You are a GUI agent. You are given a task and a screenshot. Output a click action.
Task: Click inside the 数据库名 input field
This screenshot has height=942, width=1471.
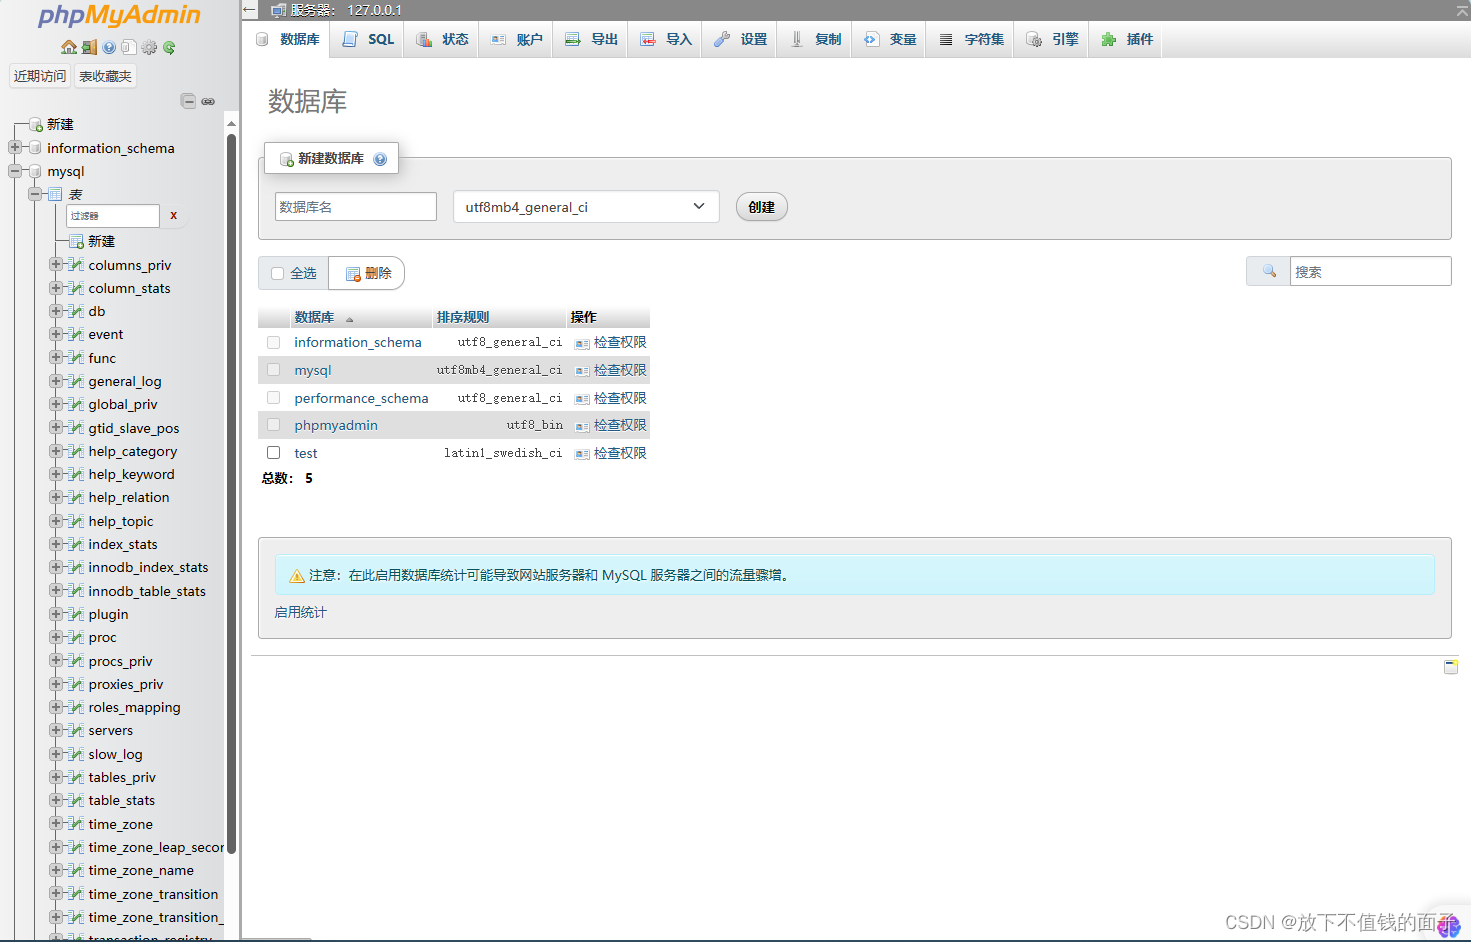point(354,206)
